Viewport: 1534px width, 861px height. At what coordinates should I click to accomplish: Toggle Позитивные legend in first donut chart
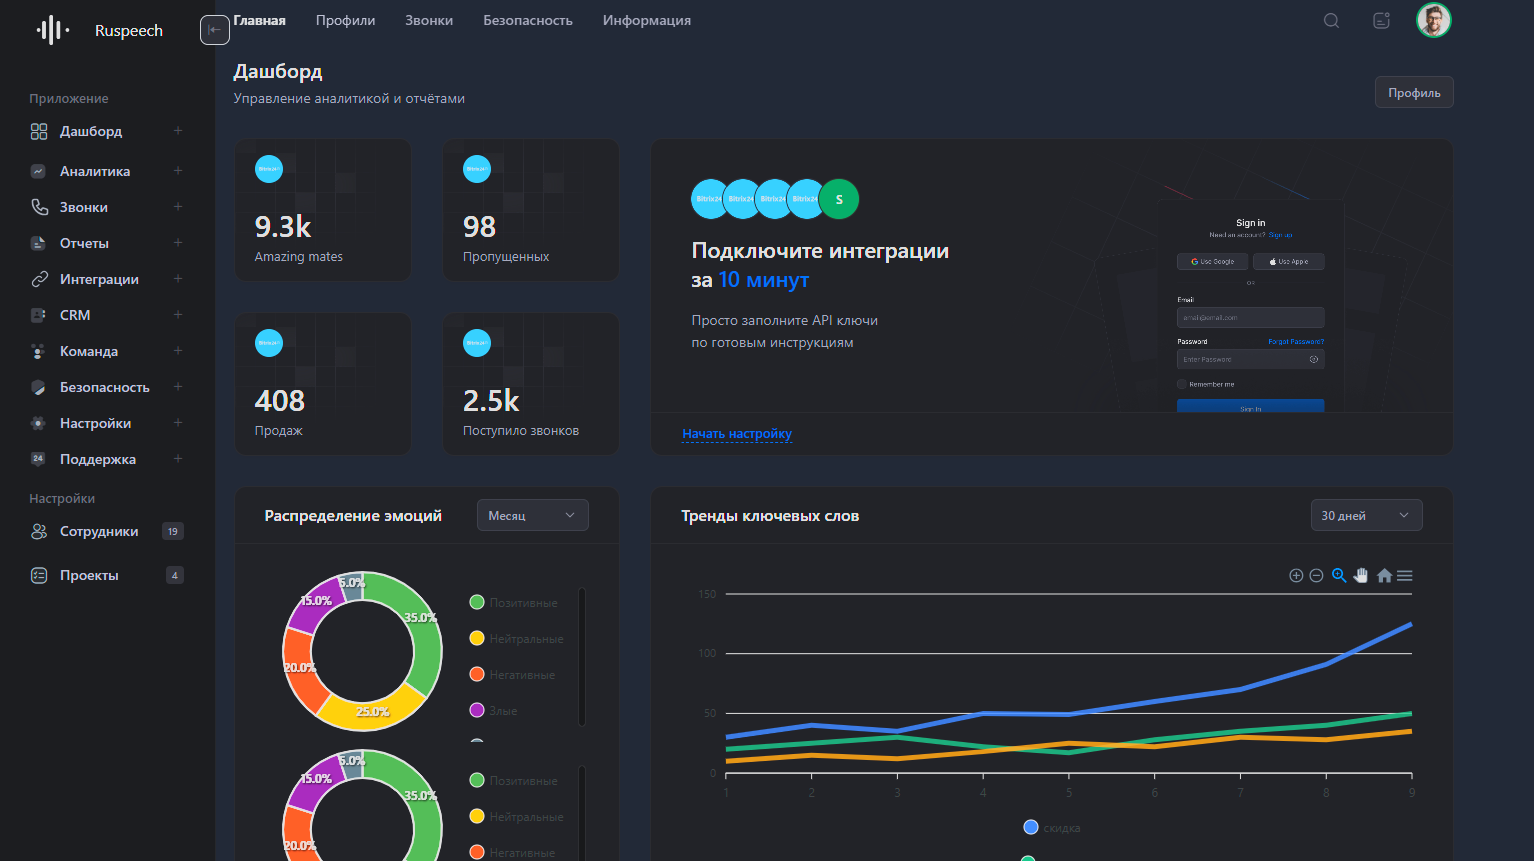click(513, 602)
